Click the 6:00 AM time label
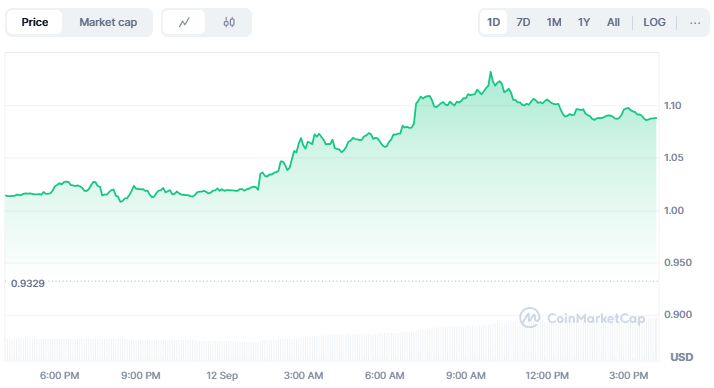Image resolution: width=714 pixels, height=388 pixels. tap(384, 376)
